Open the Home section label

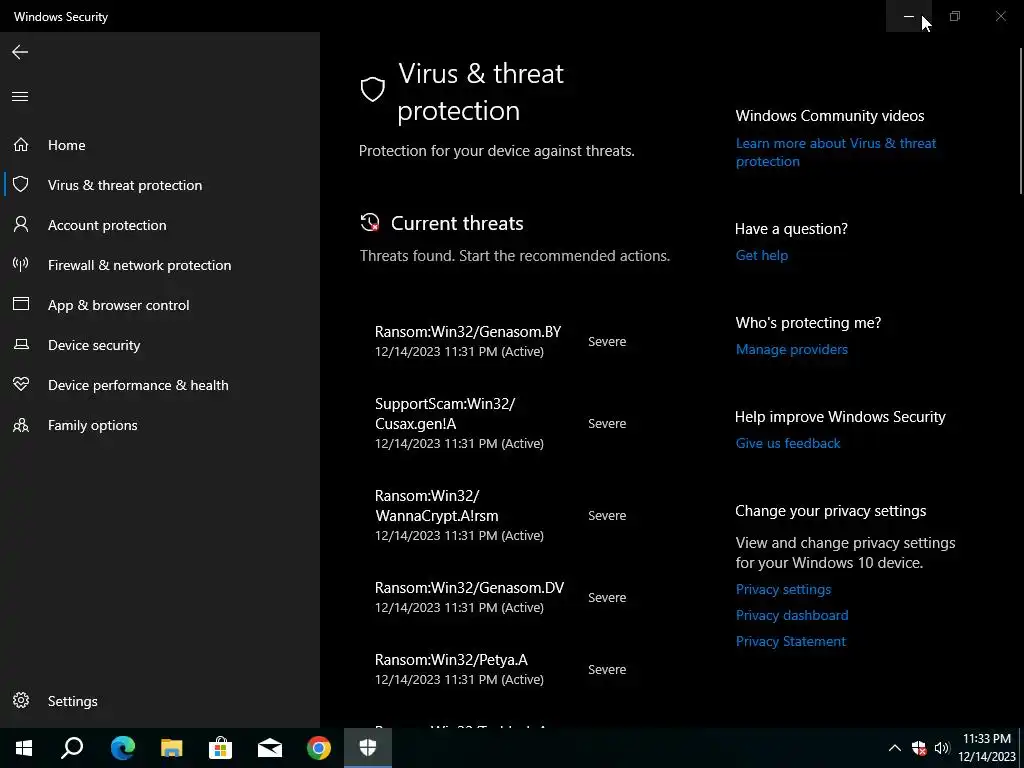tap(67, 145)
